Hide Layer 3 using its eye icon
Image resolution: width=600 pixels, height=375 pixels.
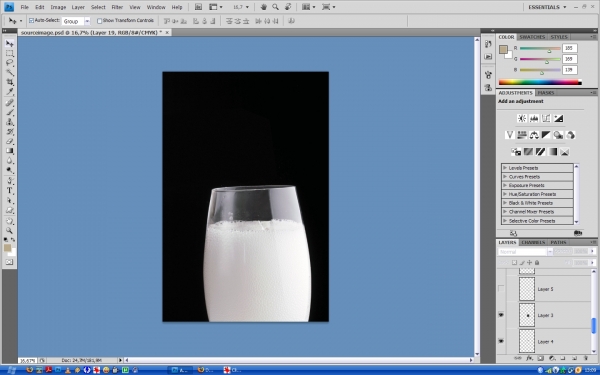coord(501,315)
